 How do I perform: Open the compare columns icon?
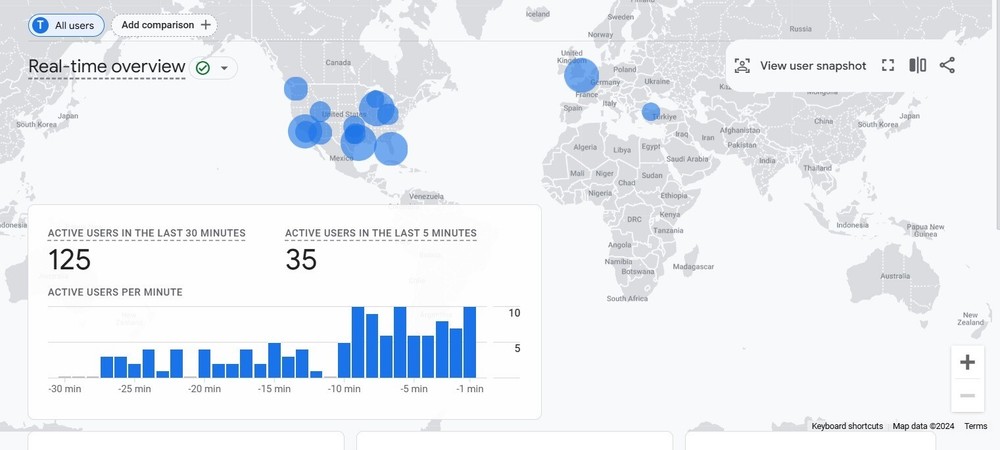(918, 65)
